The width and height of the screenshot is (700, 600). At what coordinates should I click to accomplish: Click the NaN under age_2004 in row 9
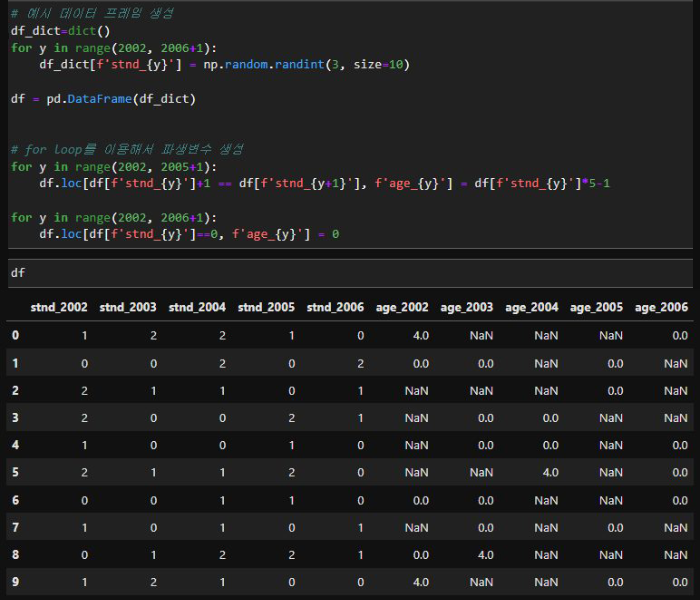pyautogui.click(x=546, y=582)
